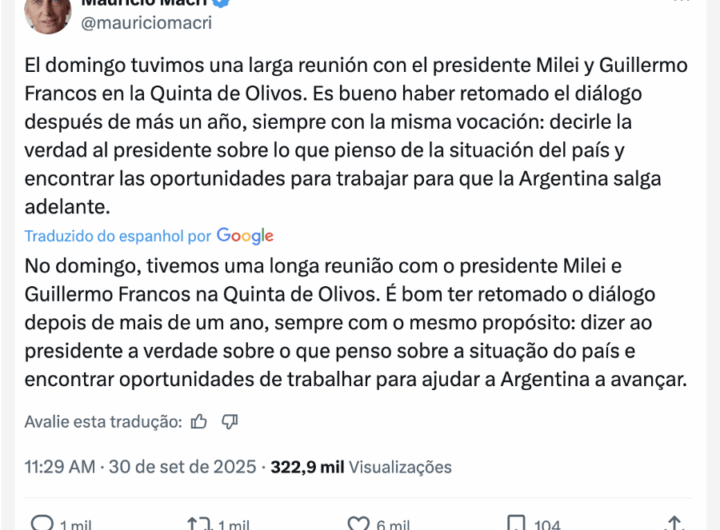This screenshot has width=720, height=530.
Task: Rate the translation with thumbs up
Action: pos(199,421)
